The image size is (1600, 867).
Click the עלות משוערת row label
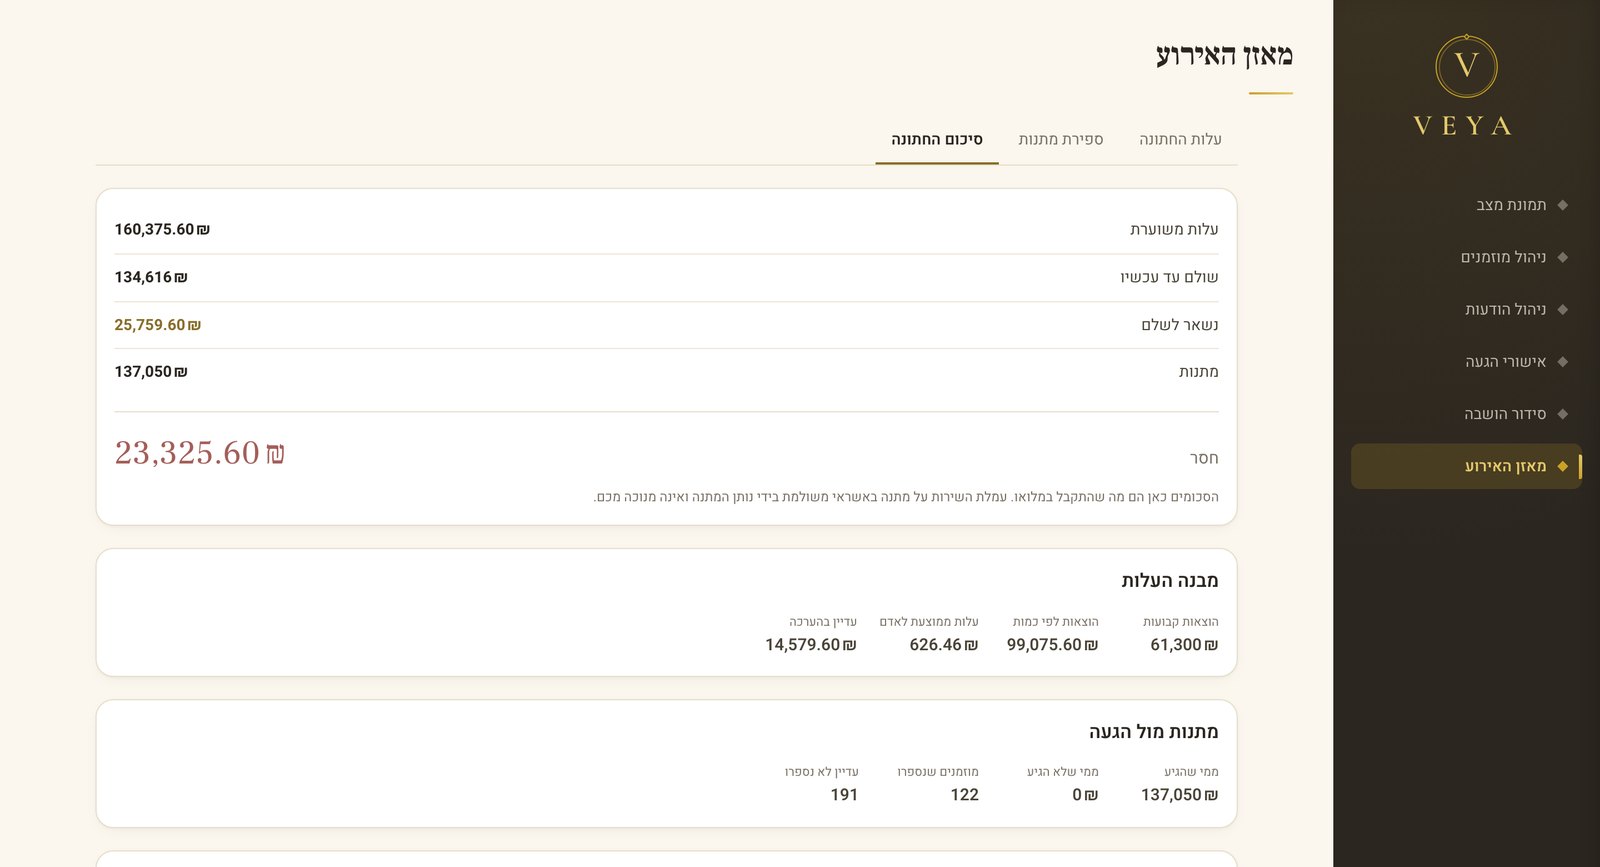pyautogui.click(x=1174, y=229)
